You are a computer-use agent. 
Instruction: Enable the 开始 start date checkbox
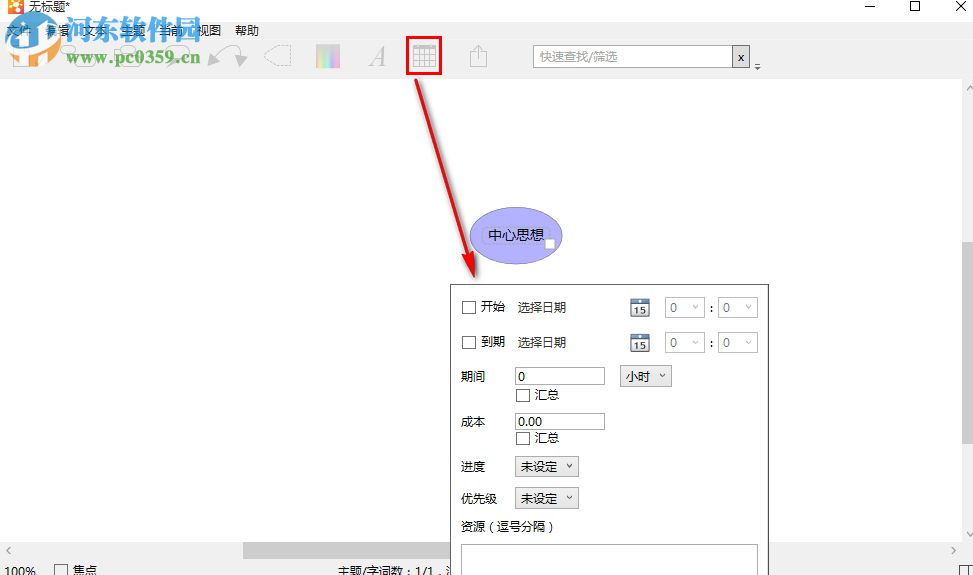coord(469,307)
